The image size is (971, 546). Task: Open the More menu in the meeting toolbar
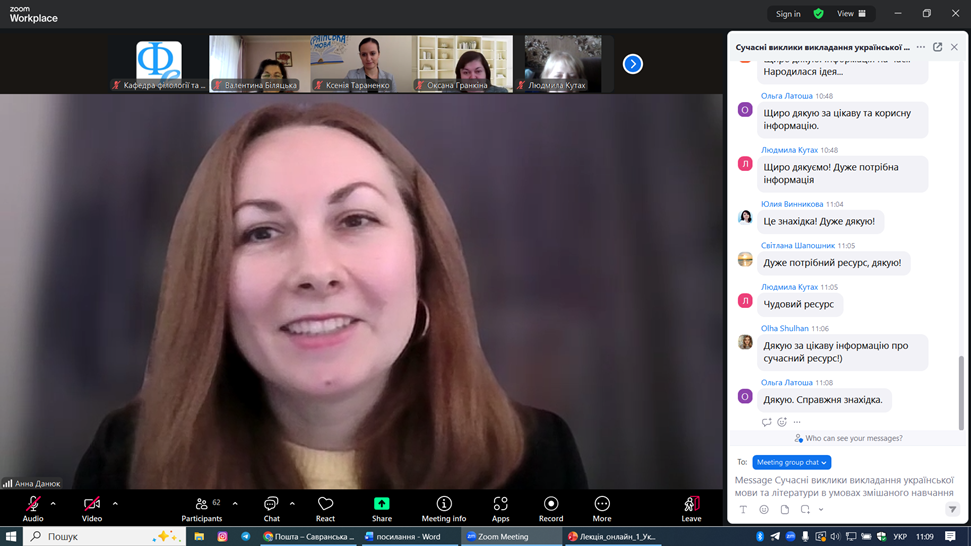602,507
